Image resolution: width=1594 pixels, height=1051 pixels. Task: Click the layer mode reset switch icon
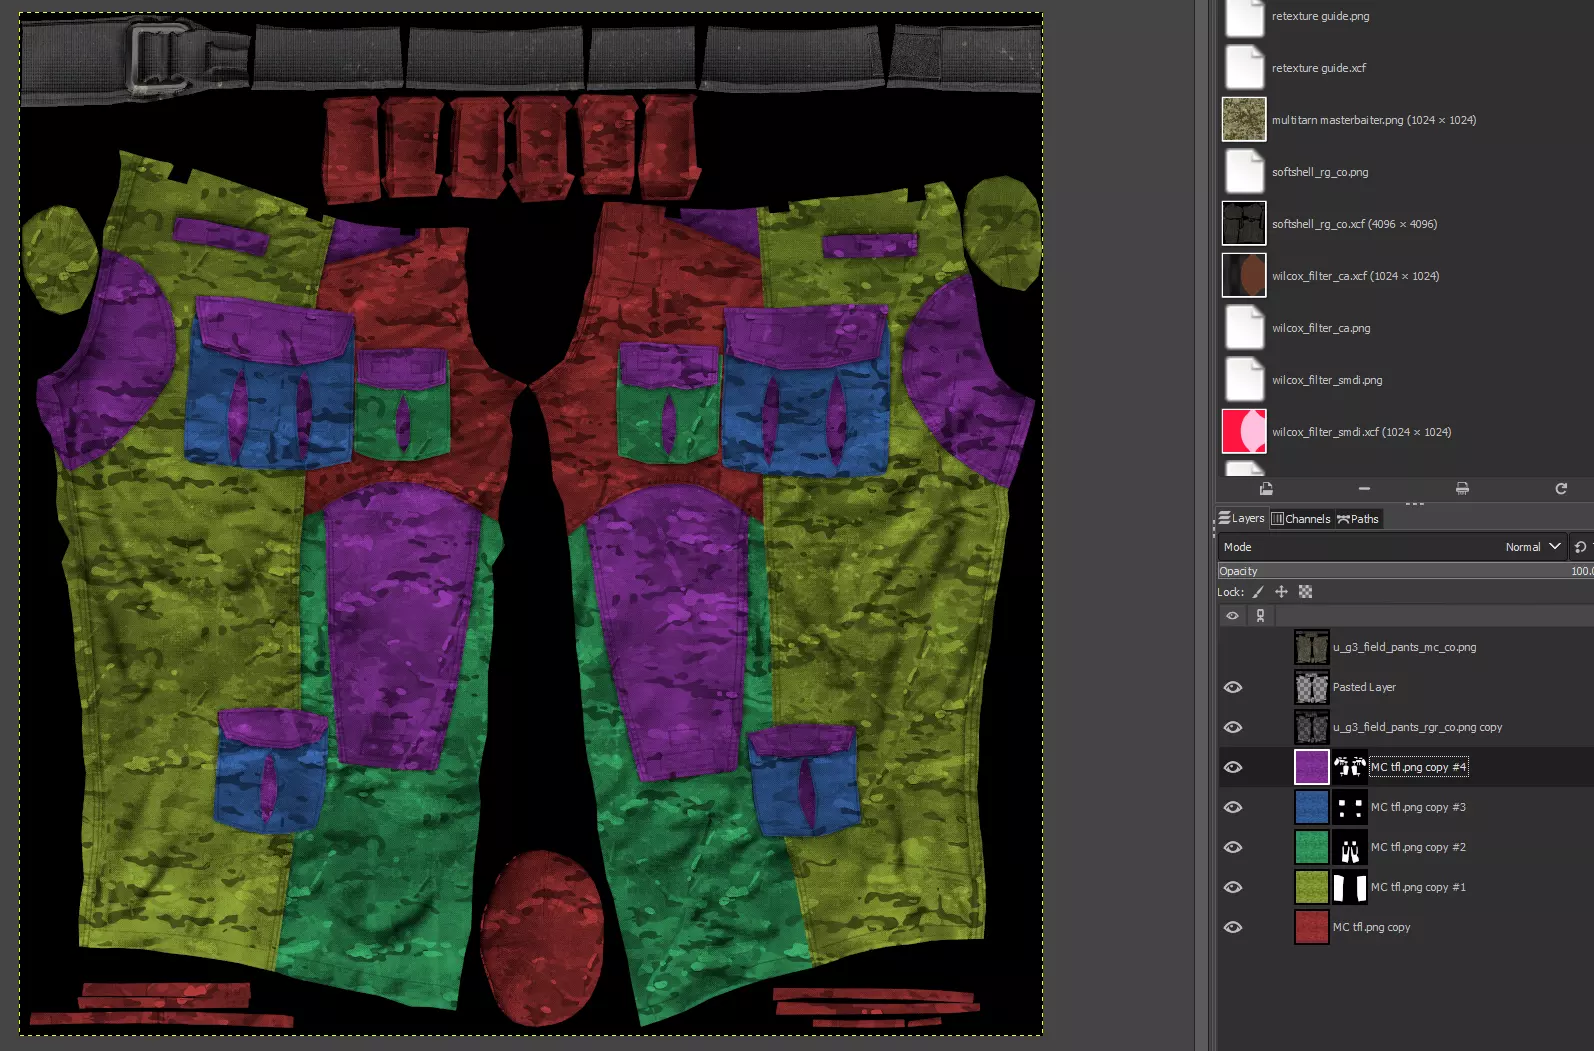coord(1580,547)
